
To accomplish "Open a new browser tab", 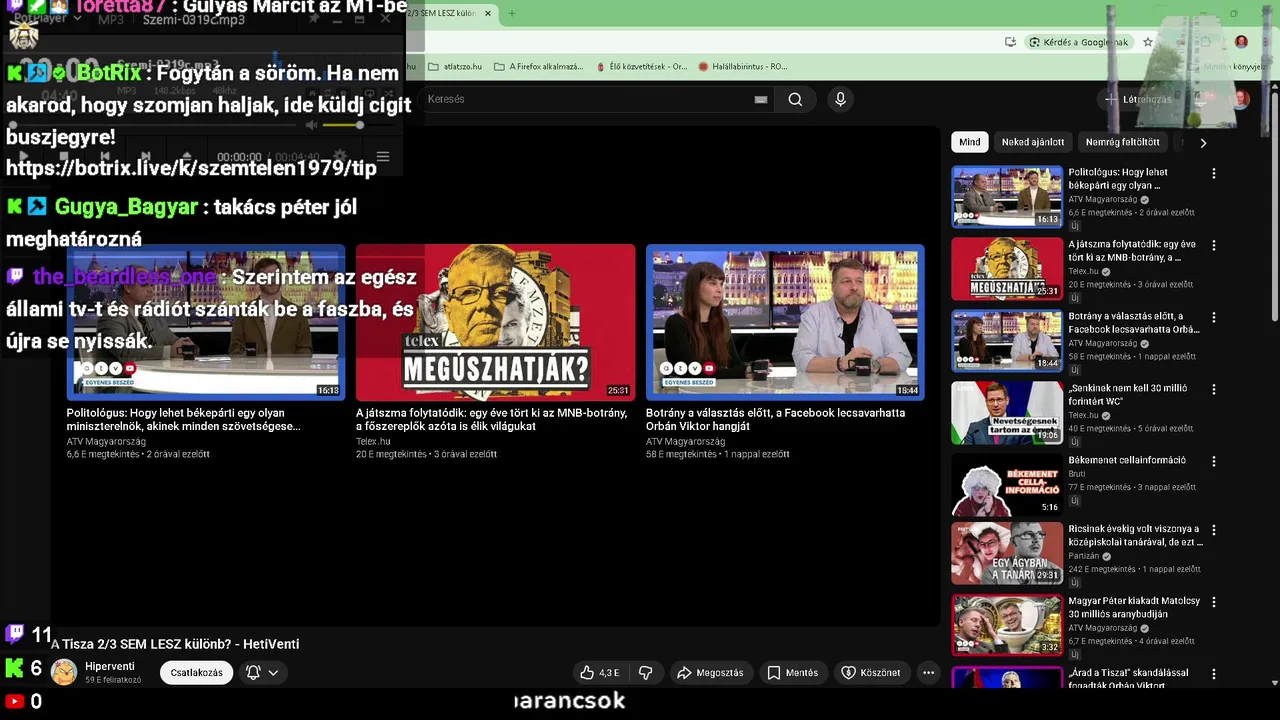I will pyautogui.click(x=511, y=14).
